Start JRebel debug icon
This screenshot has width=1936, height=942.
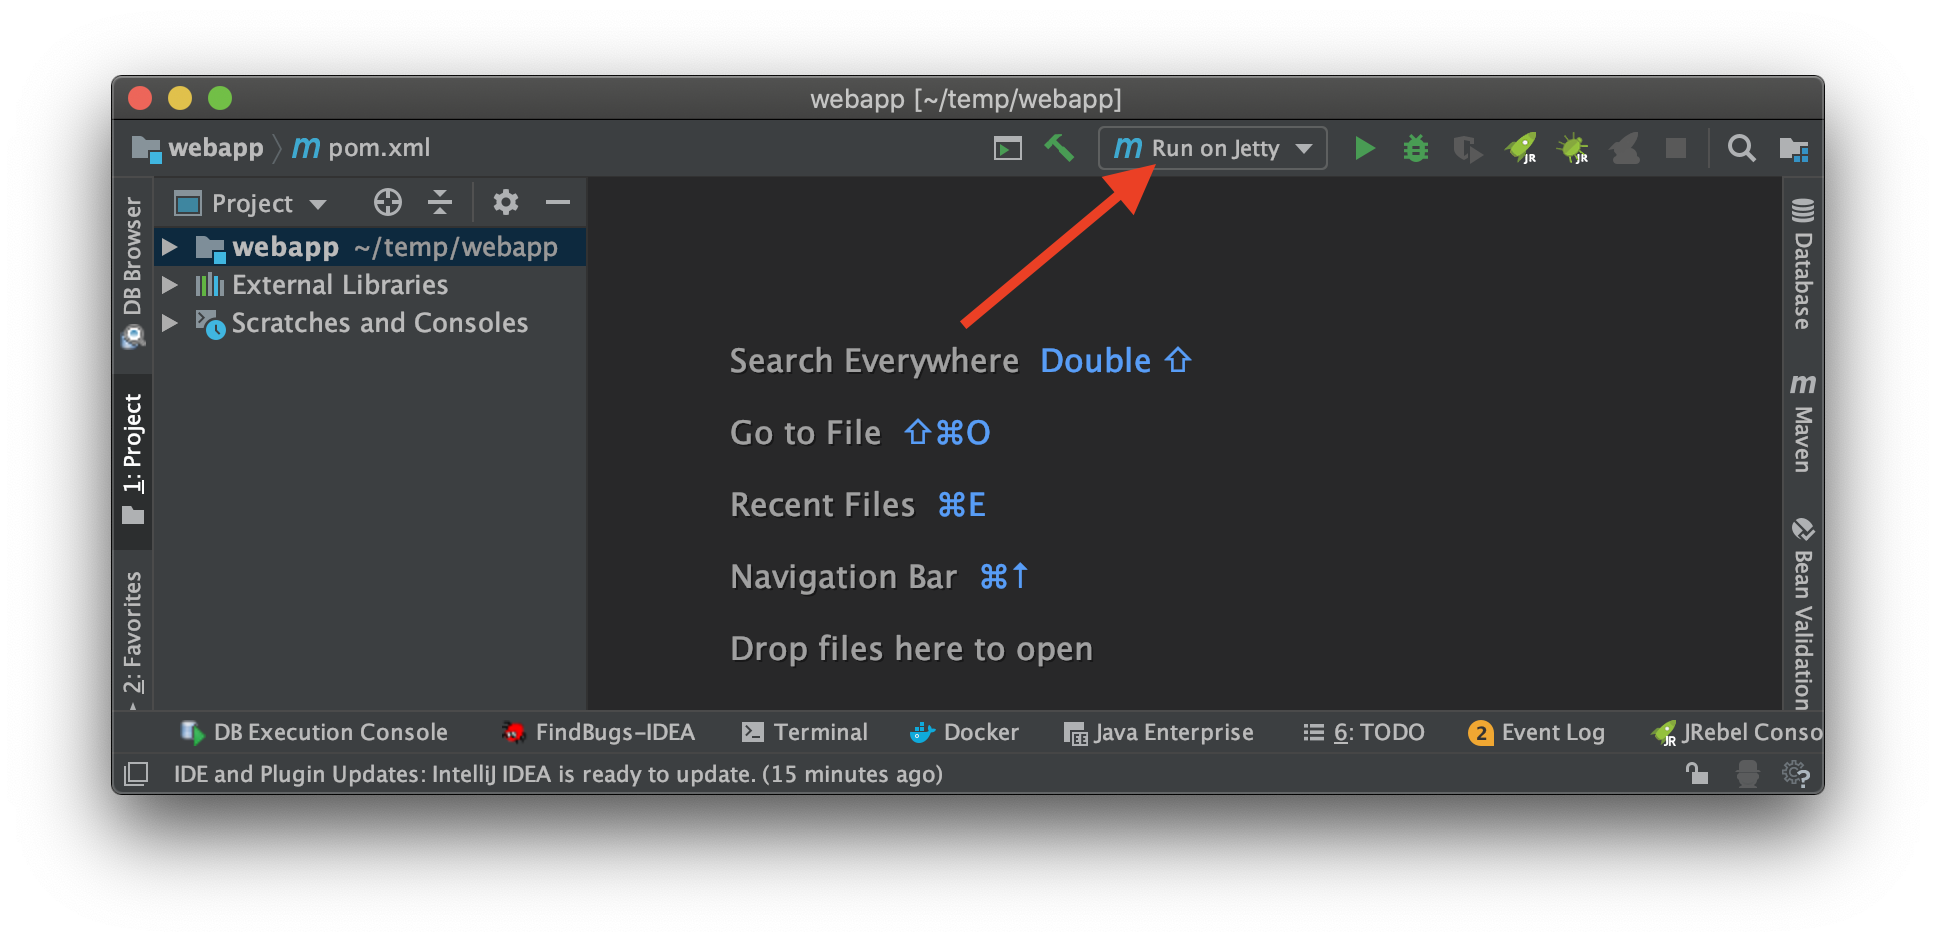[x=1572, y=148]
